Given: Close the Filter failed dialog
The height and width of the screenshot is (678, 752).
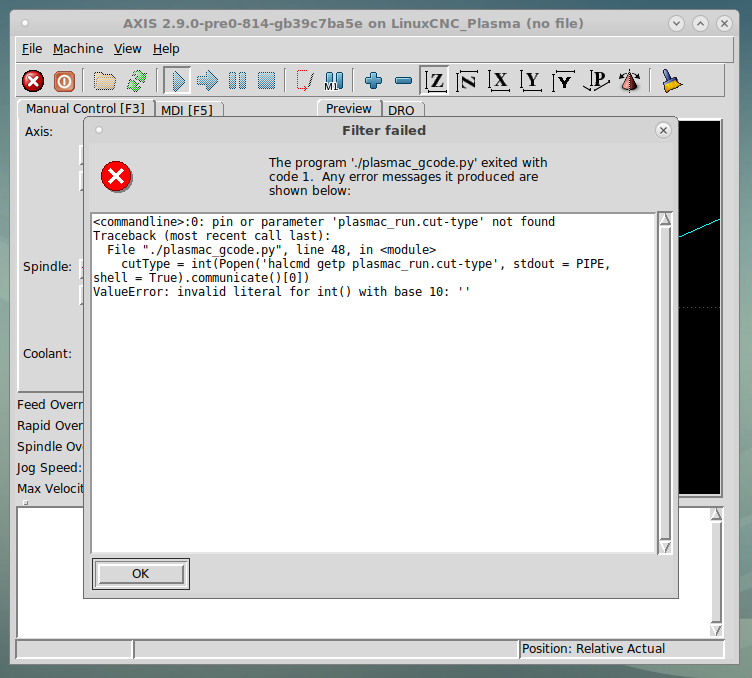Looking at the screenshot, I should coord(663,130).
